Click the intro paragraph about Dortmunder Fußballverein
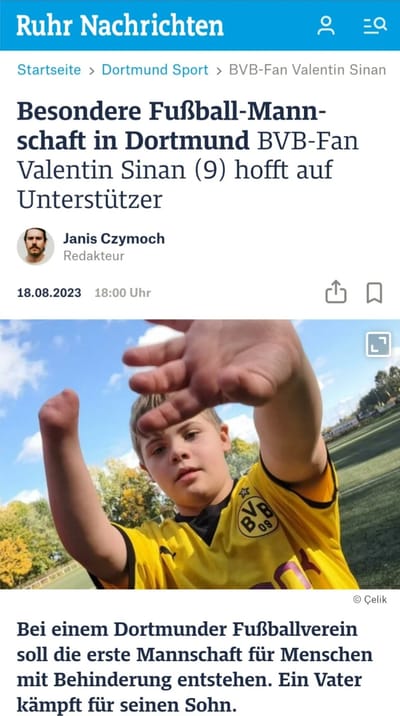This screenshot has height=716, width=400. click(x=195, y=667)
